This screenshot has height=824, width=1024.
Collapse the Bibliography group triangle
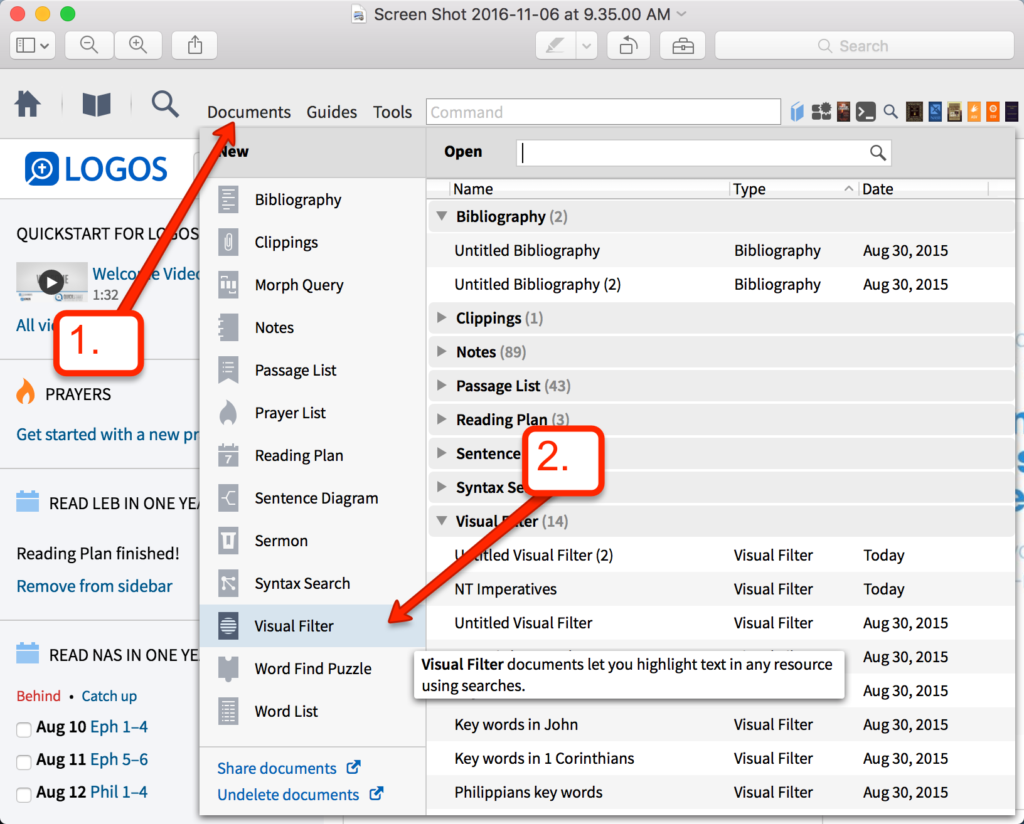(442, 216)
